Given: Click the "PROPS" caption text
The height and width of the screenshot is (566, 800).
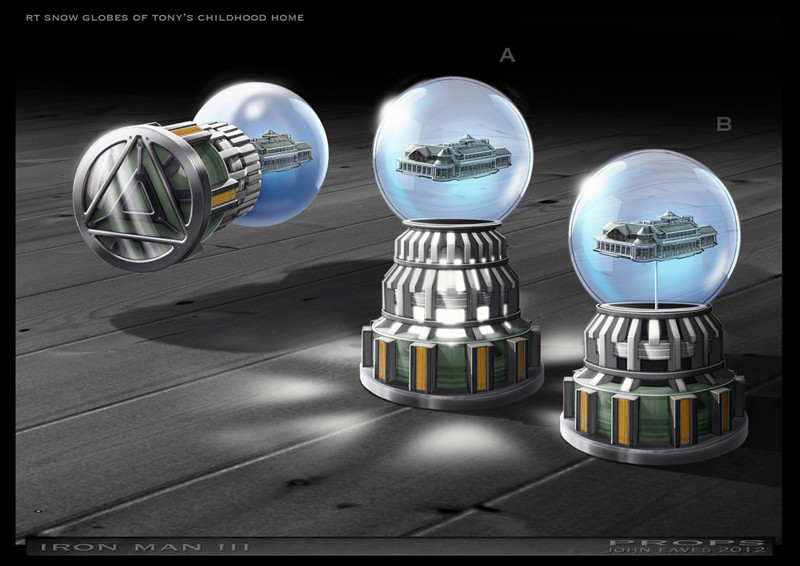Looking at the screenshot, I should pyautogui.click(x=687, y=543).
